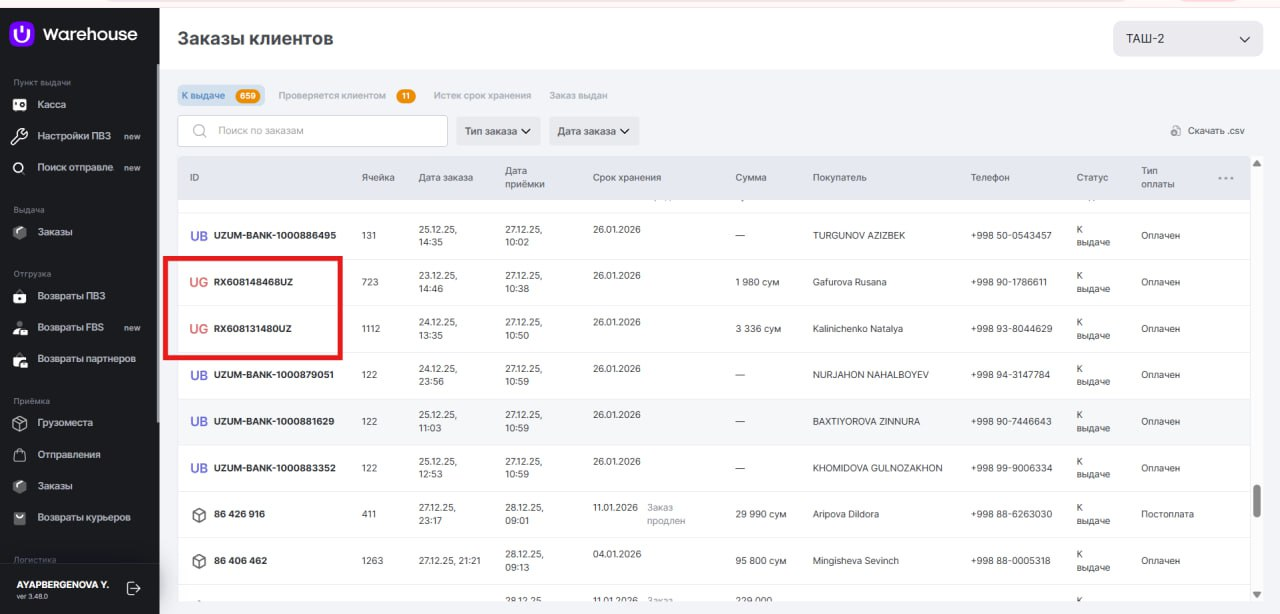Open table column options three dots
1280x614 pixels.
[x=1226, y=178]
